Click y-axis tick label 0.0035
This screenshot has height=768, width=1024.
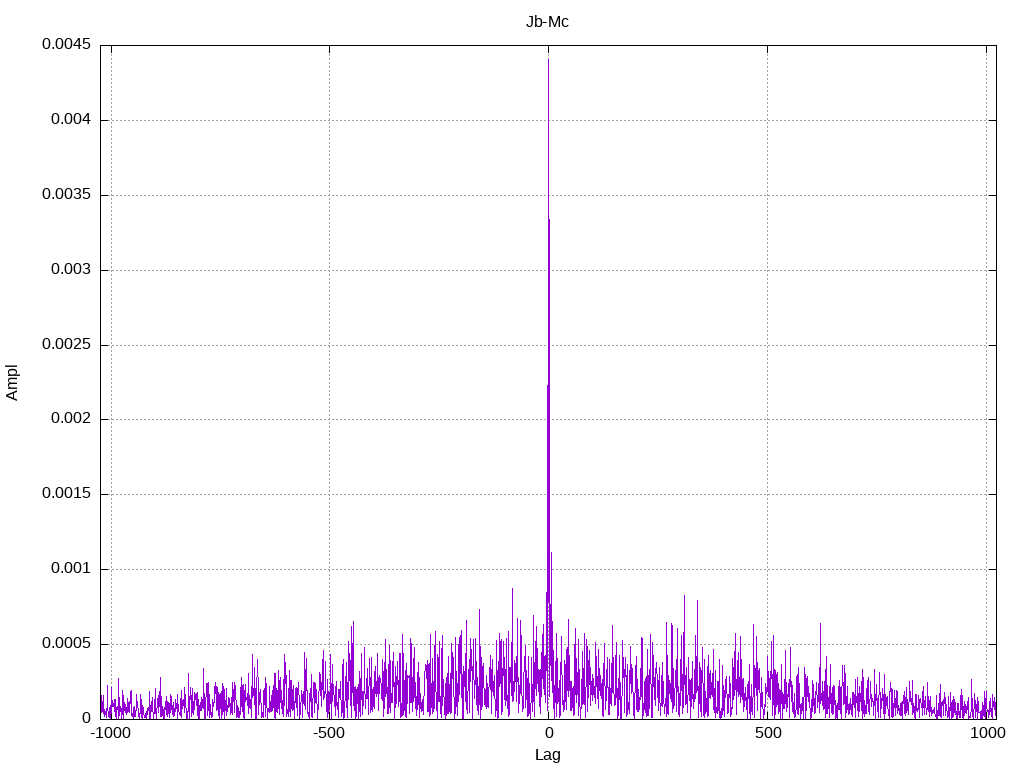[67, 195]
